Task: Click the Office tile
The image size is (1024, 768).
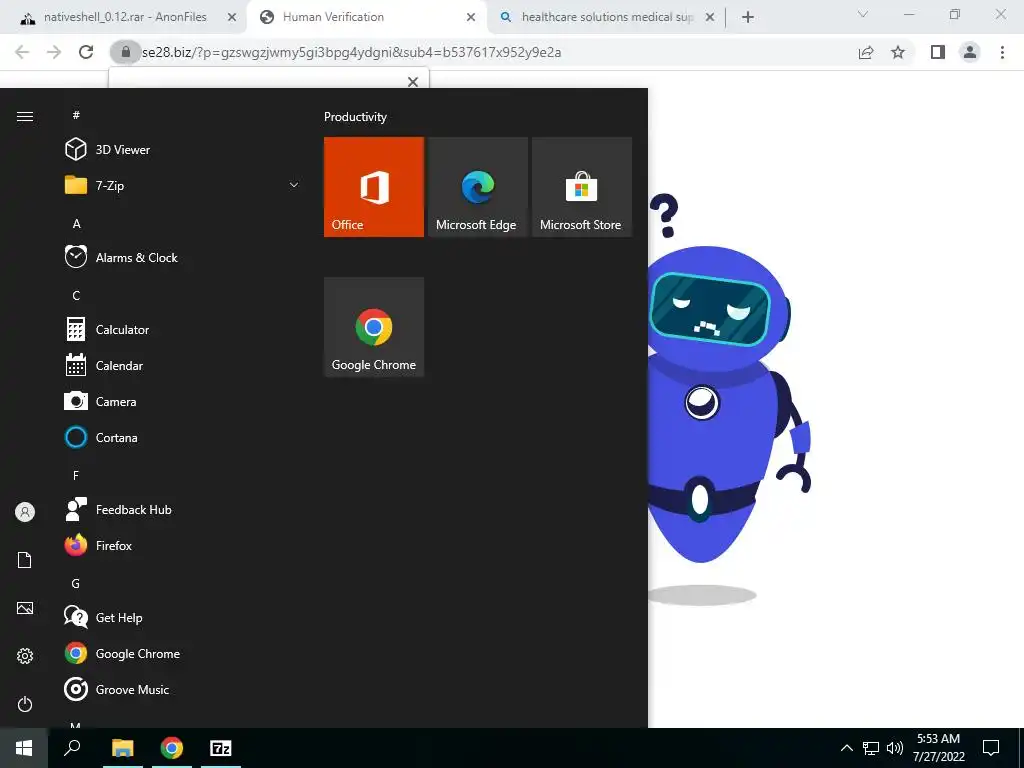Action: [374, 187]
